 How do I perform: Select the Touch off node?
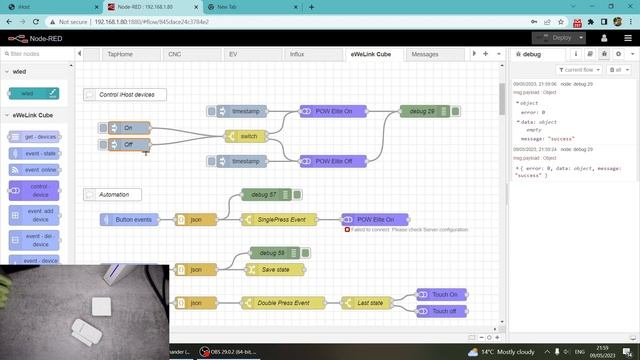[x=441, y=311]
